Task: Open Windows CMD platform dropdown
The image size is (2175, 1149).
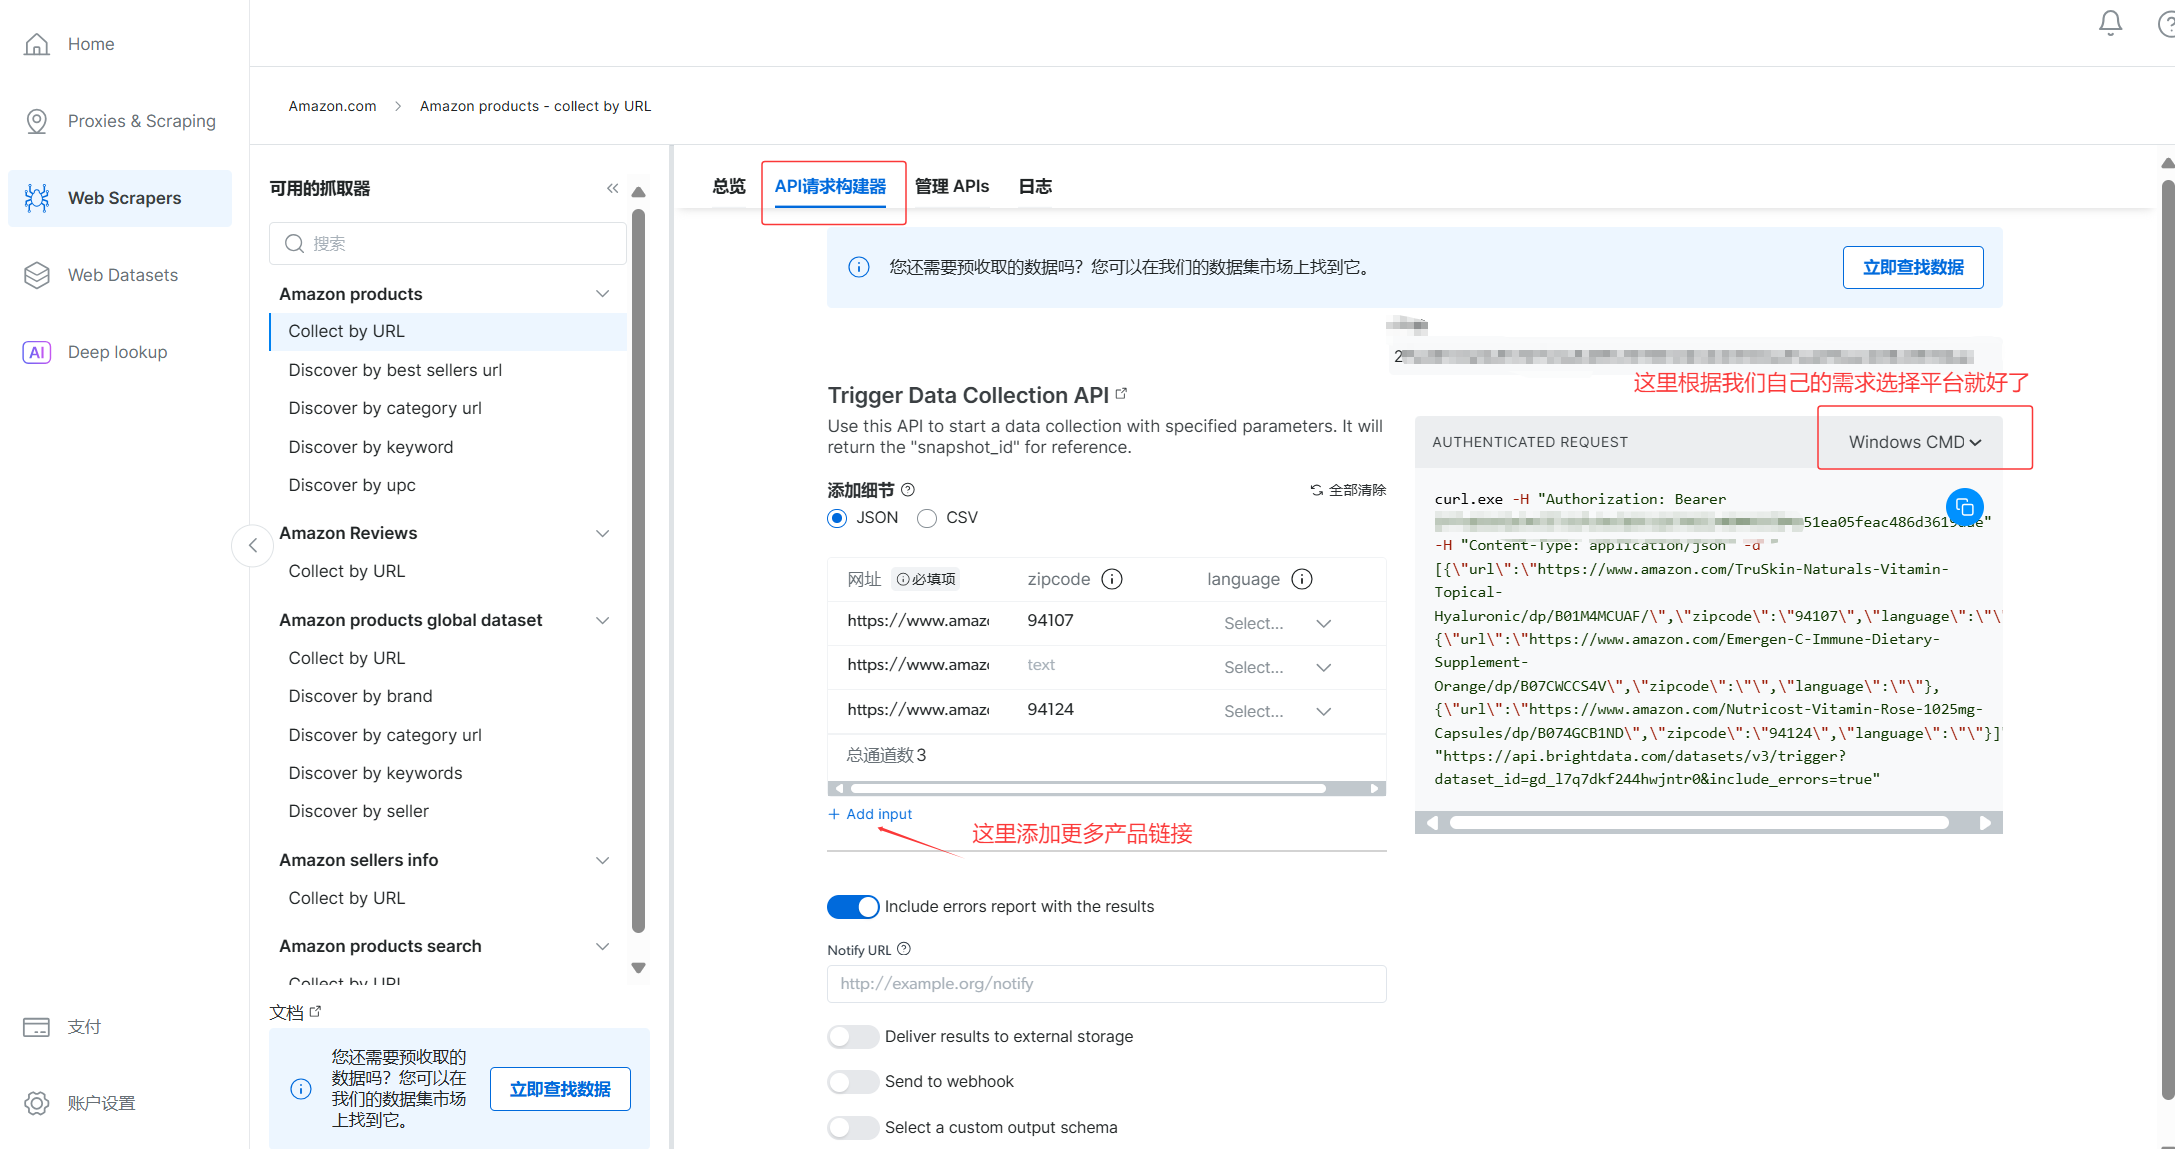Action: click(x=1914, y=442)
